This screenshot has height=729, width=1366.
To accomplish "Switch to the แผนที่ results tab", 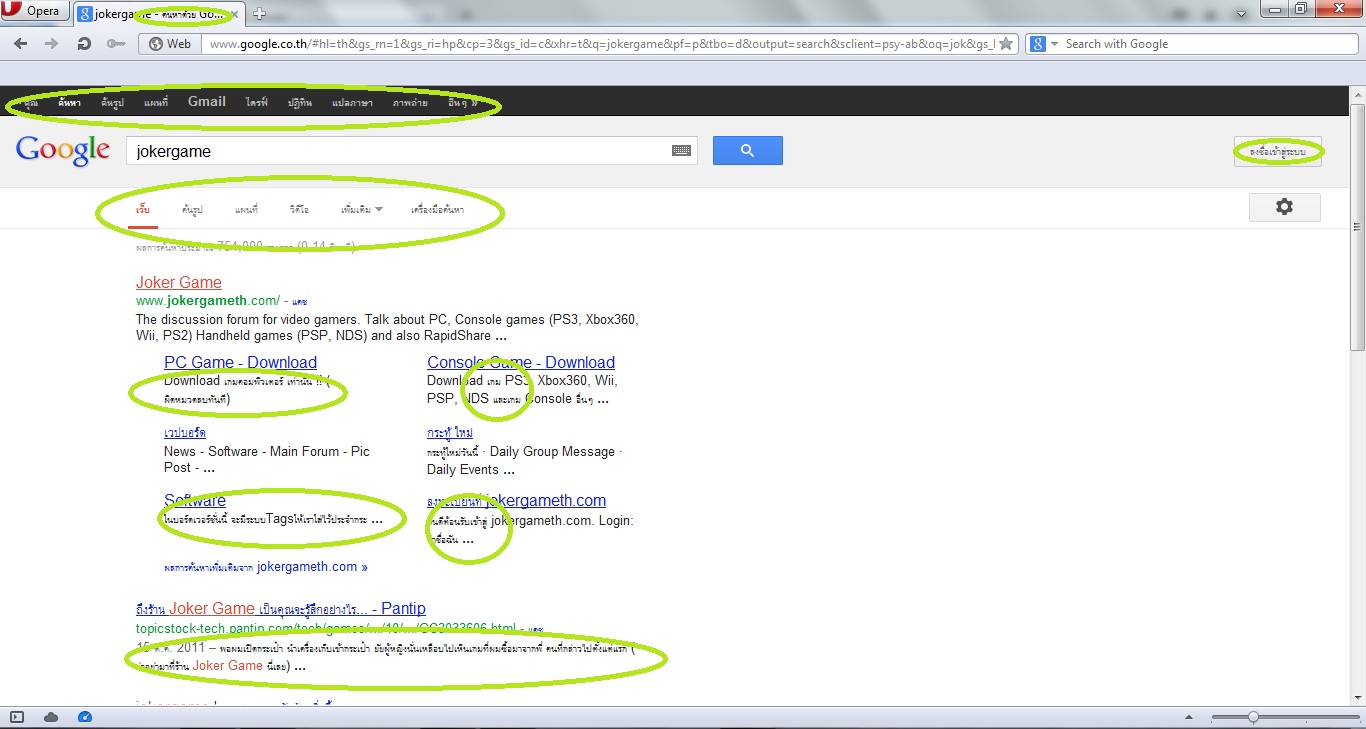I will coord(246,210).
